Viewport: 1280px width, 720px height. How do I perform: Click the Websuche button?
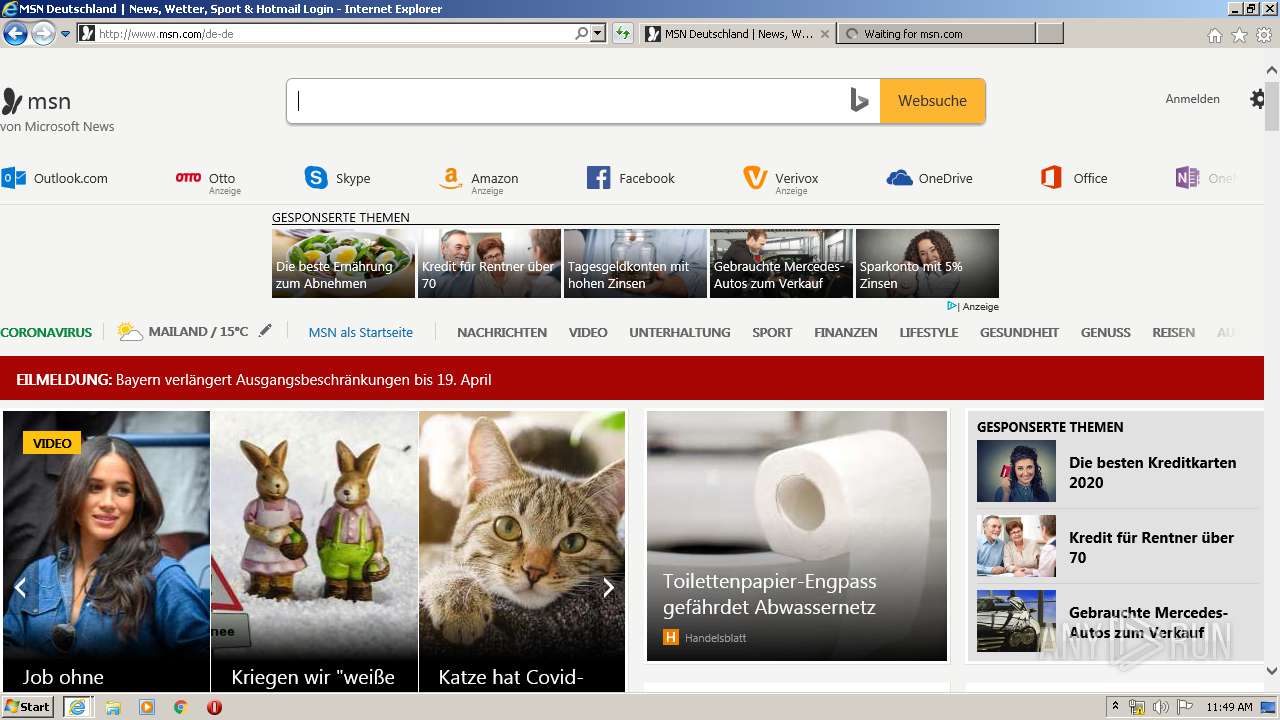coord(932,101)
